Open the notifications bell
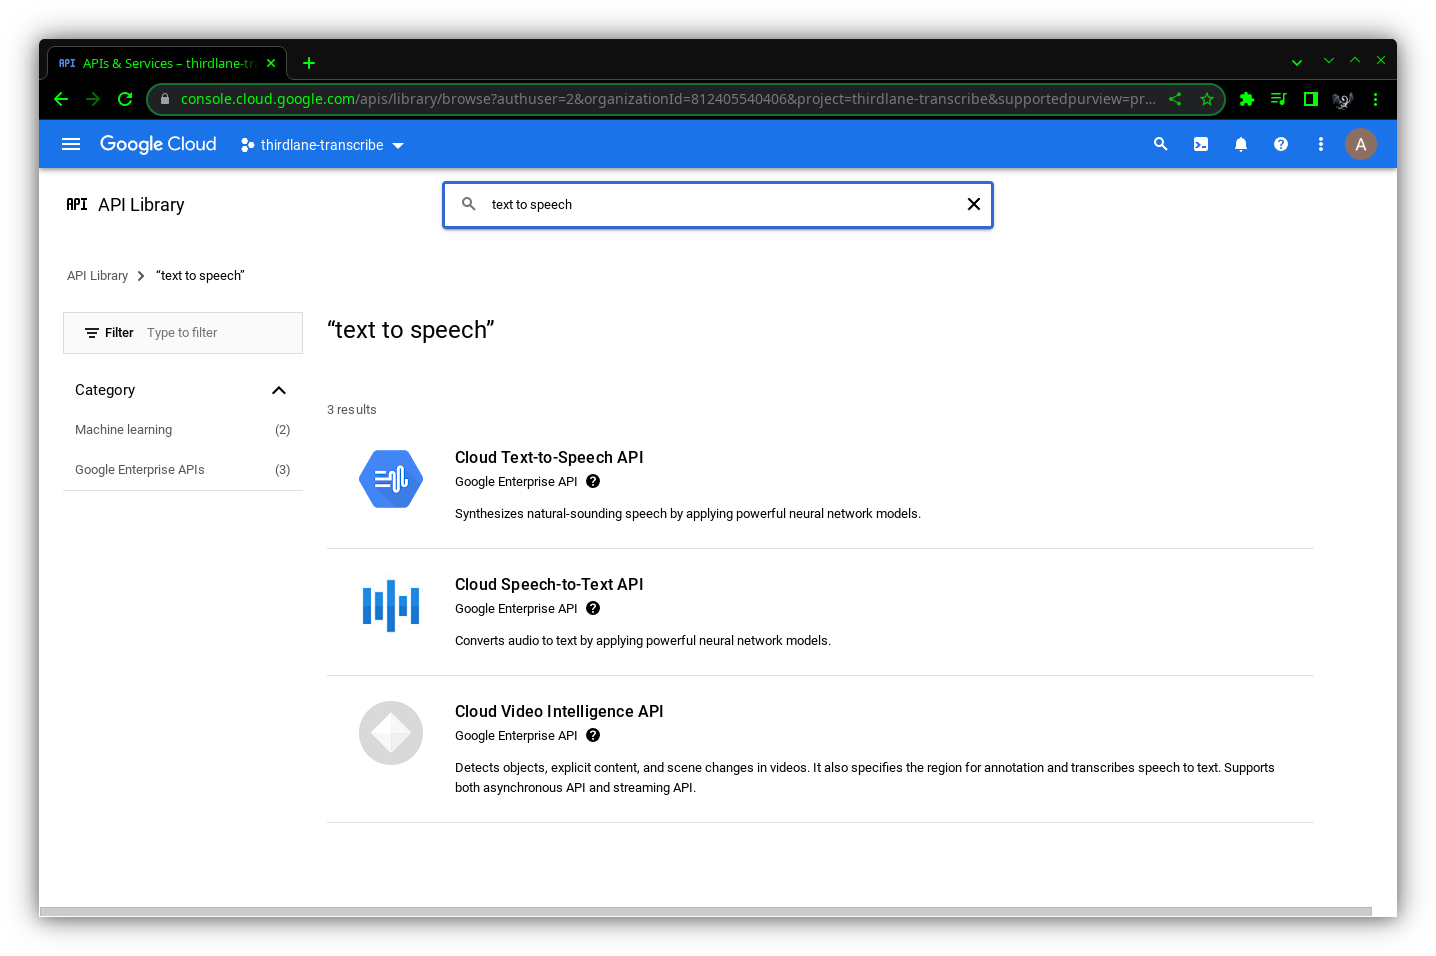1436x956 pixels. click(1241, 144)
